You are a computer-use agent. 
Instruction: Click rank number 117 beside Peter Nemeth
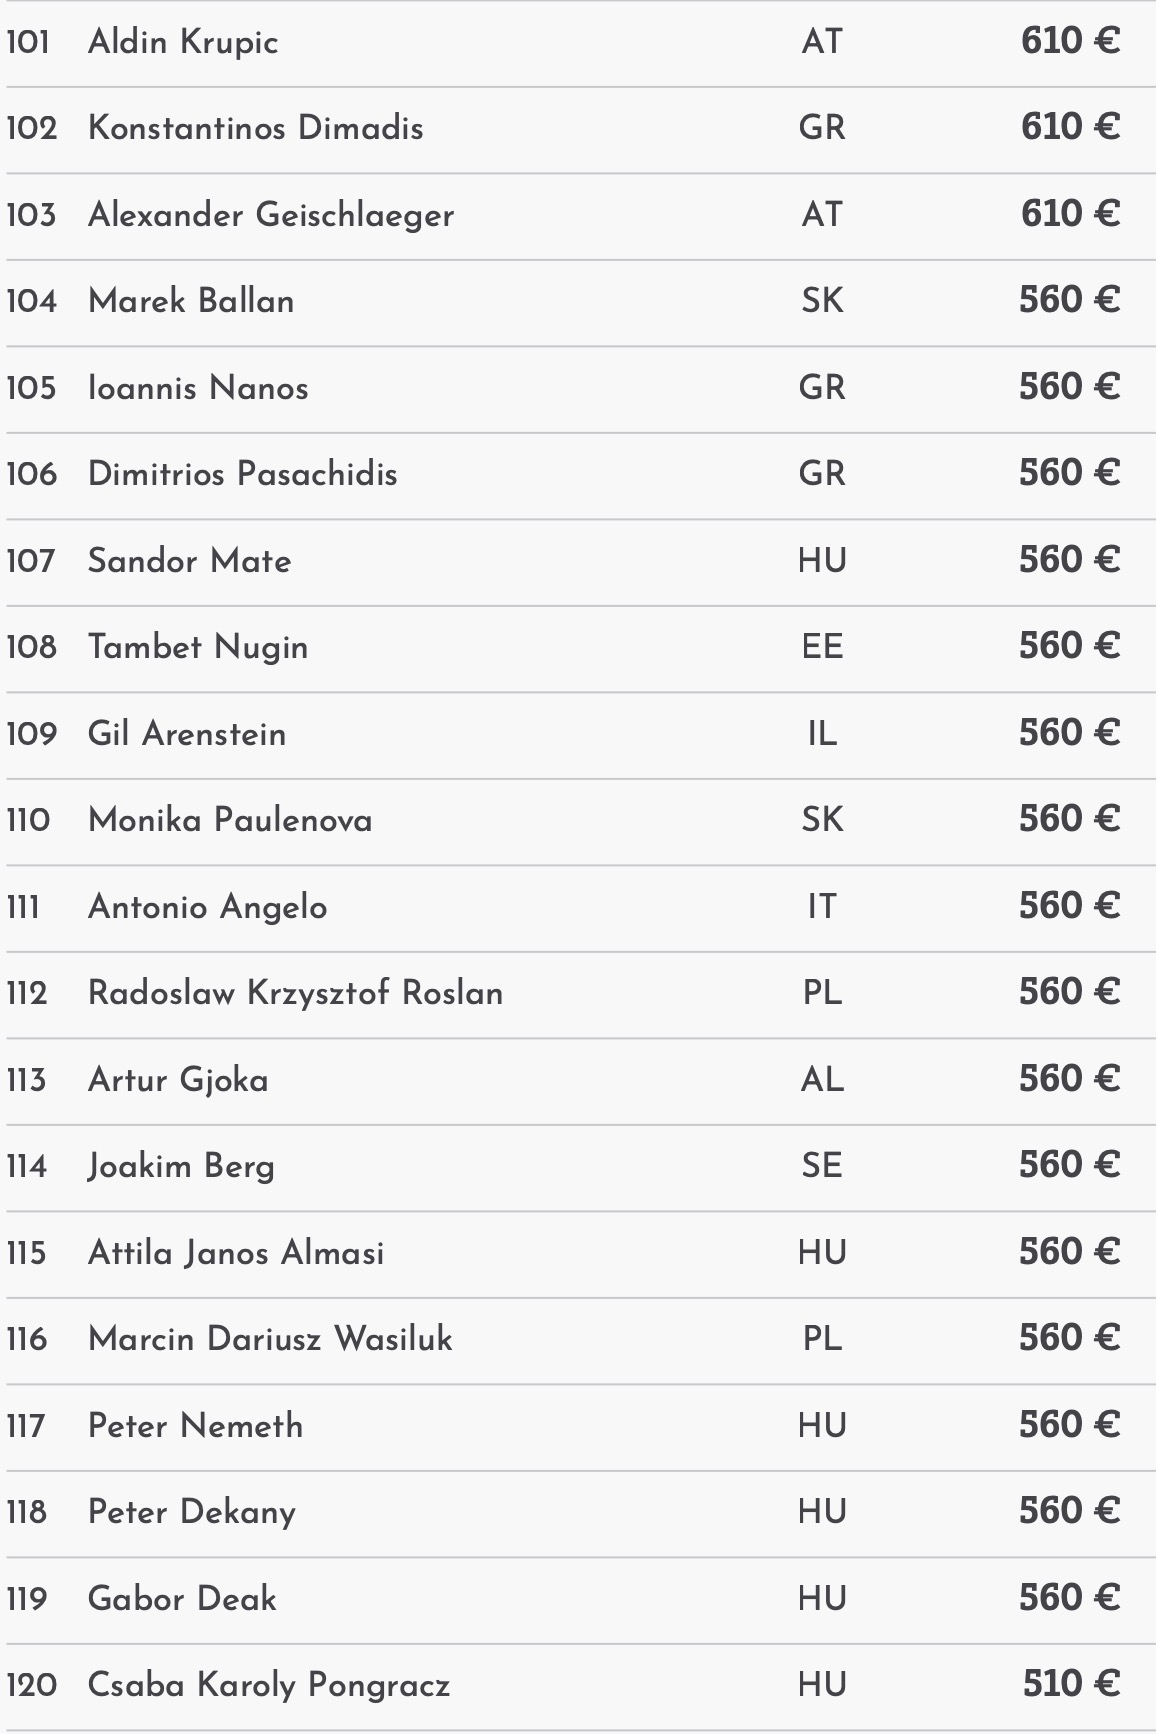[26, 1426]
